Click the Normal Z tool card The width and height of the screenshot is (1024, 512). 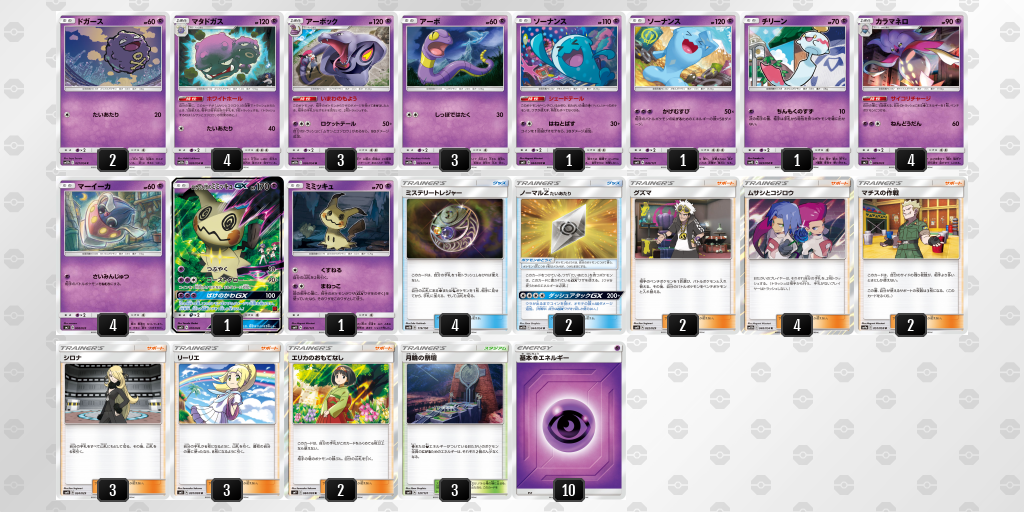click(x=568, y=255)
